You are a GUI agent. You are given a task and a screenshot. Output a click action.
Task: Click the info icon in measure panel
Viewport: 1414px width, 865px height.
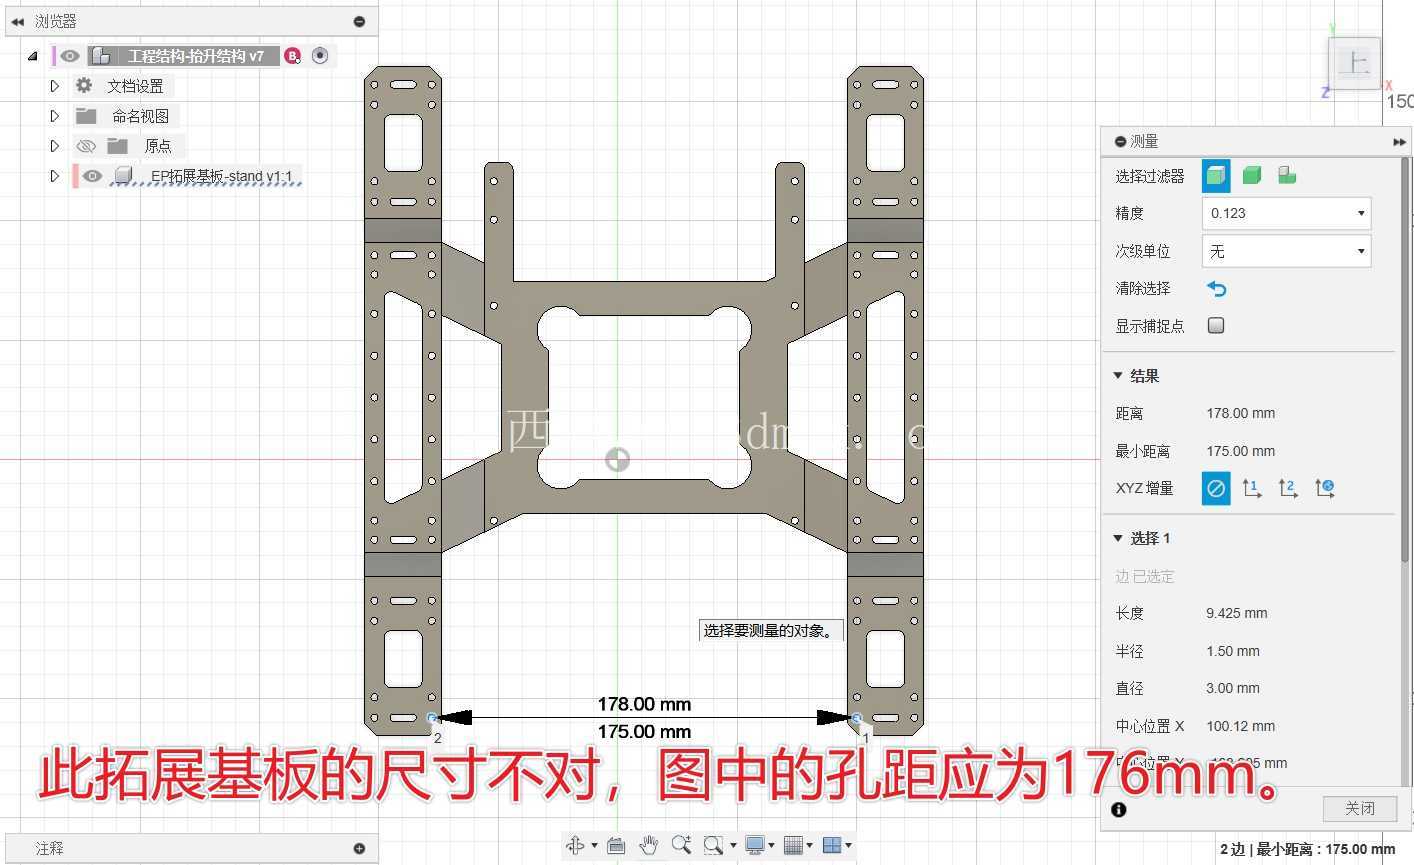(x=1119, y=810)
